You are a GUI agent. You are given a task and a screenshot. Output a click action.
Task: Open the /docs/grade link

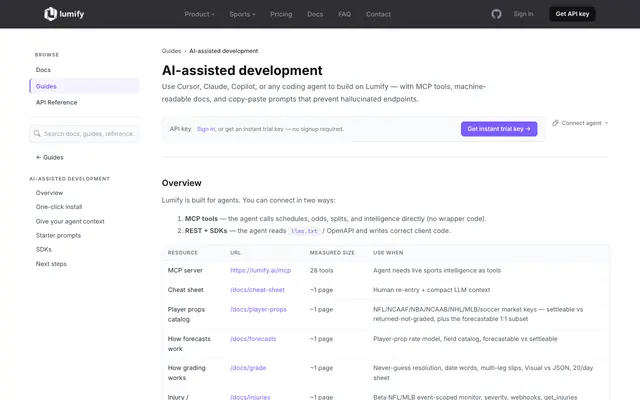pyautogui.click(x=248, y=368)
